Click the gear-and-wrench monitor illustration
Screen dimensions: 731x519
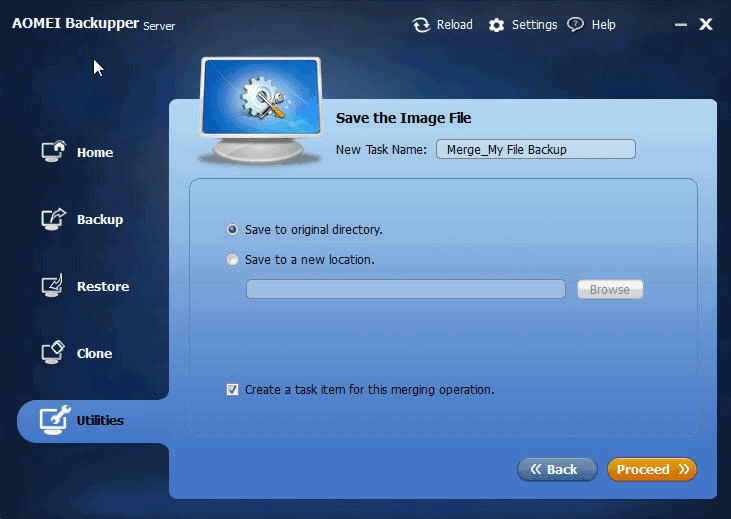(x=261, y=111)
